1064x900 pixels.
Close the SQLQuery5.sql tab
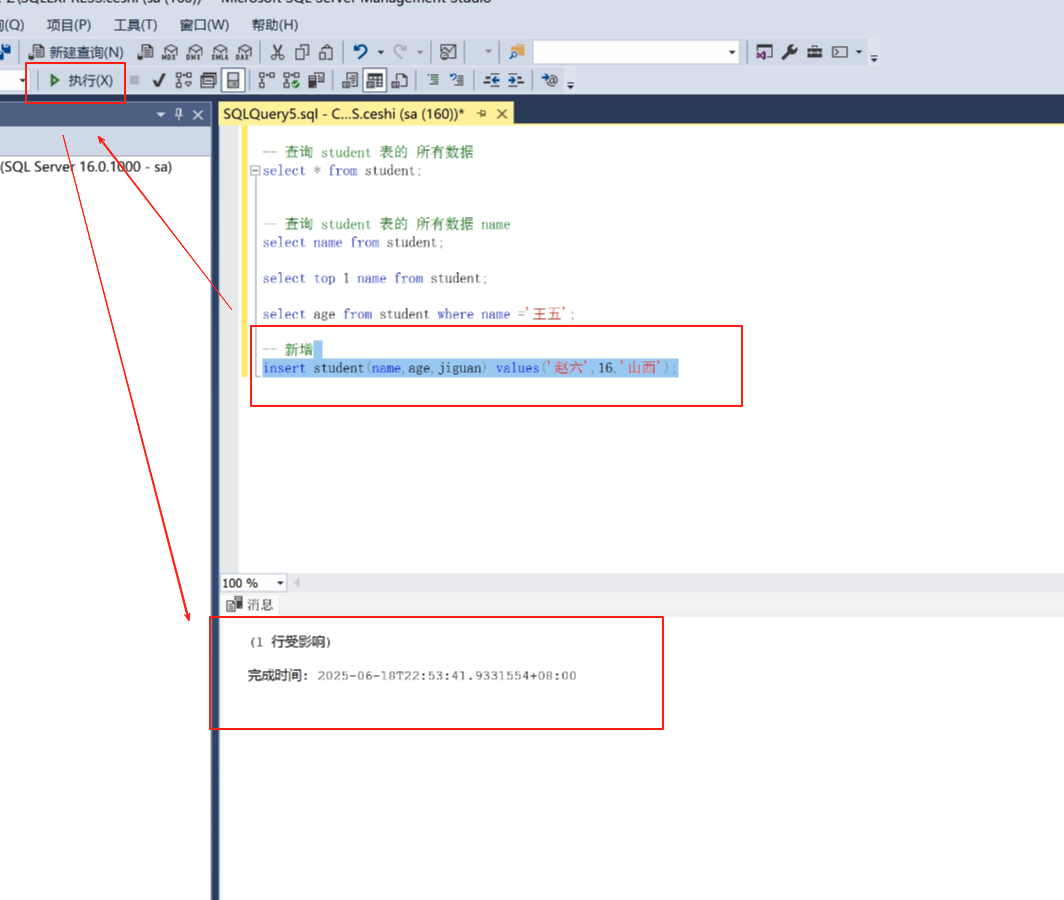pyautogui.click(x=502, y=114)
